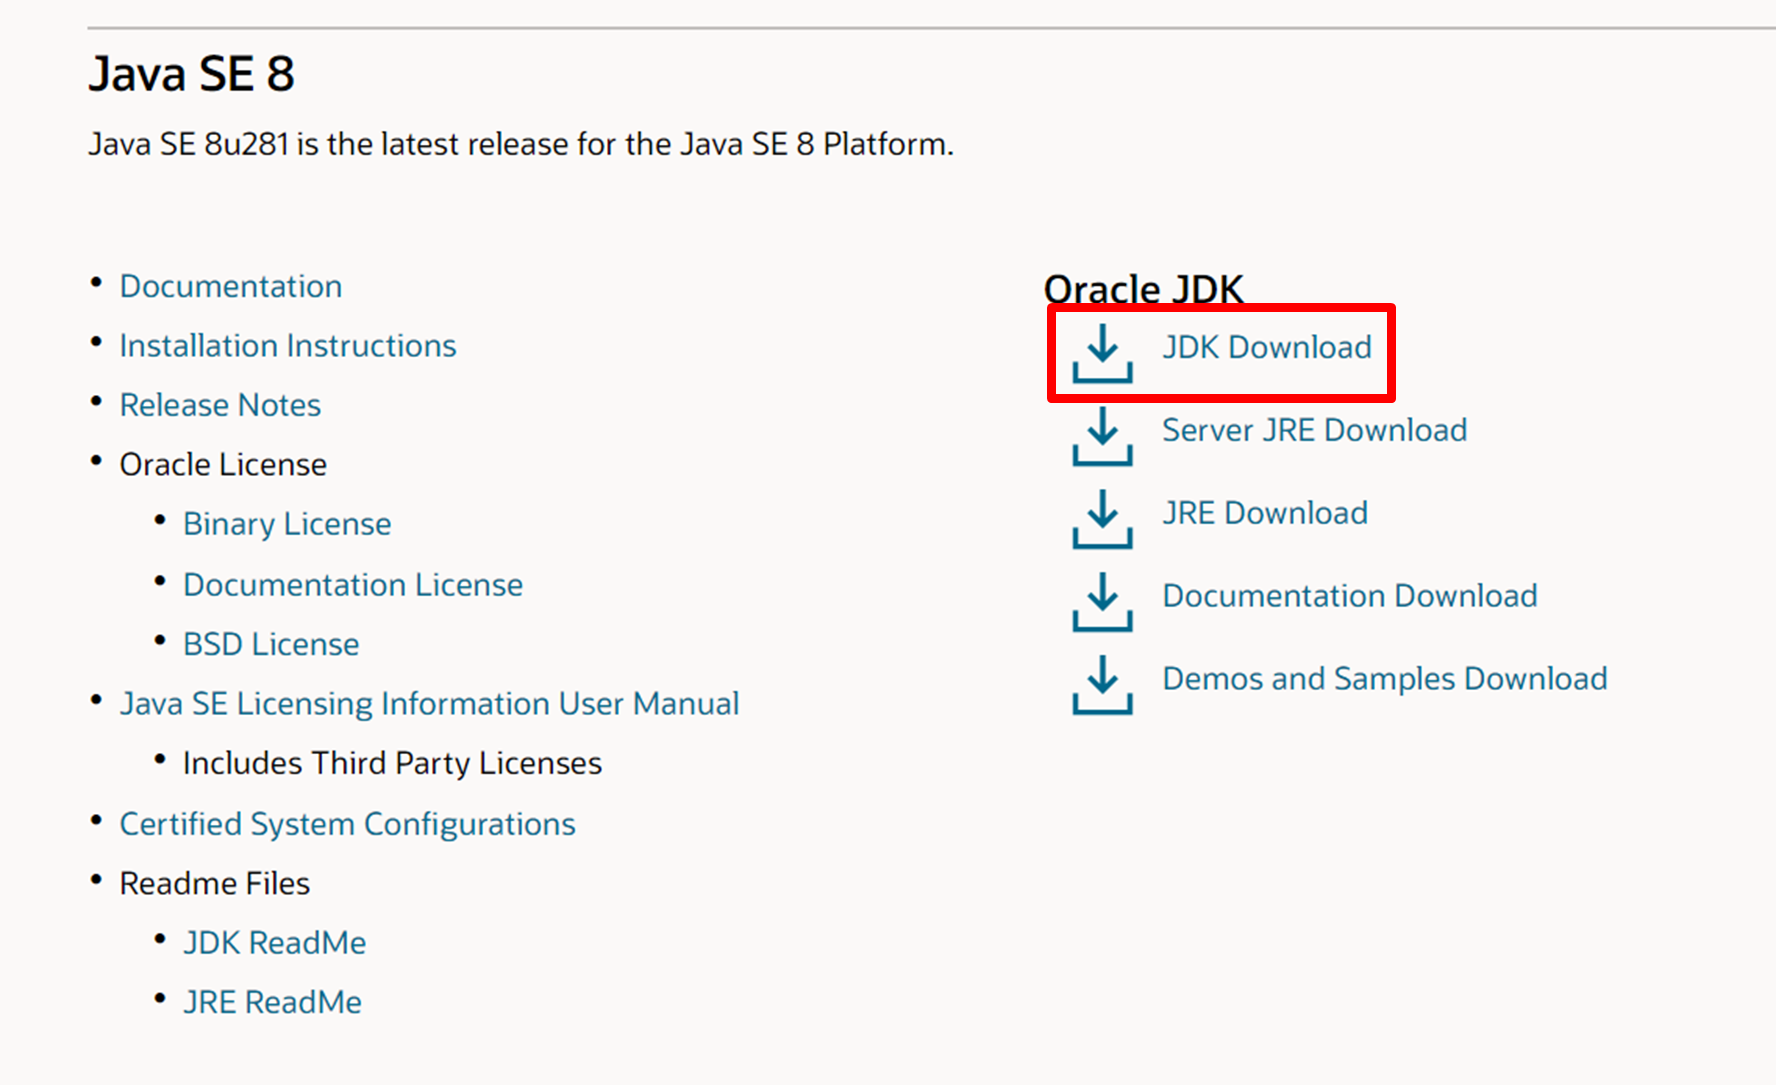The height and width of the screenshot is (1085, 1776).
Task: Open the Documentation link in the list
Action: pos(231,286)
